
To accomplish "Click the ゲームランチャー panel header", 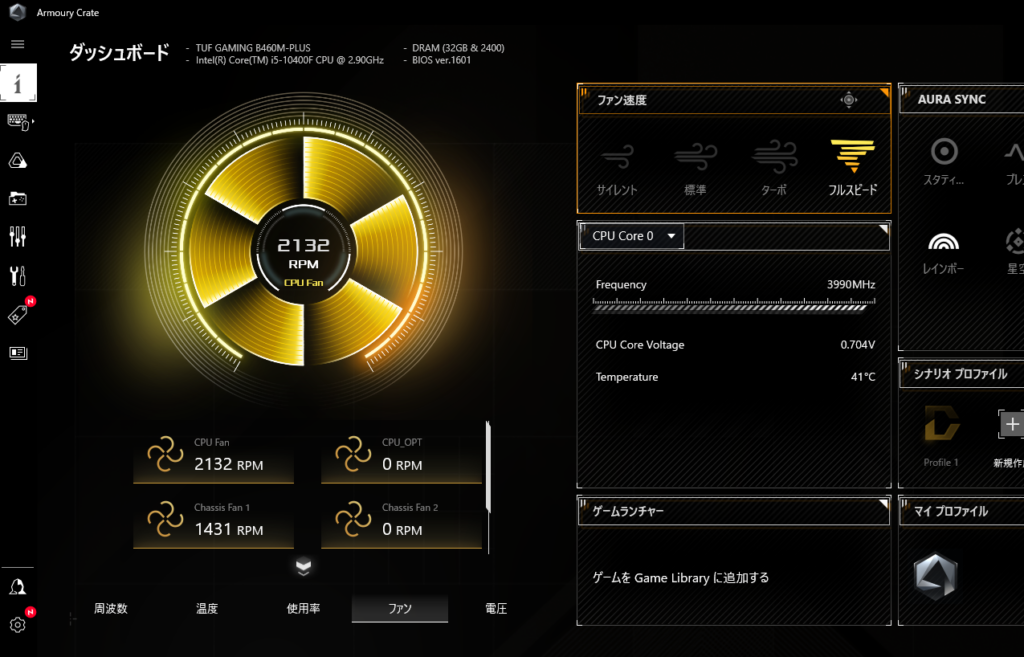I will [x=734, y=511].
